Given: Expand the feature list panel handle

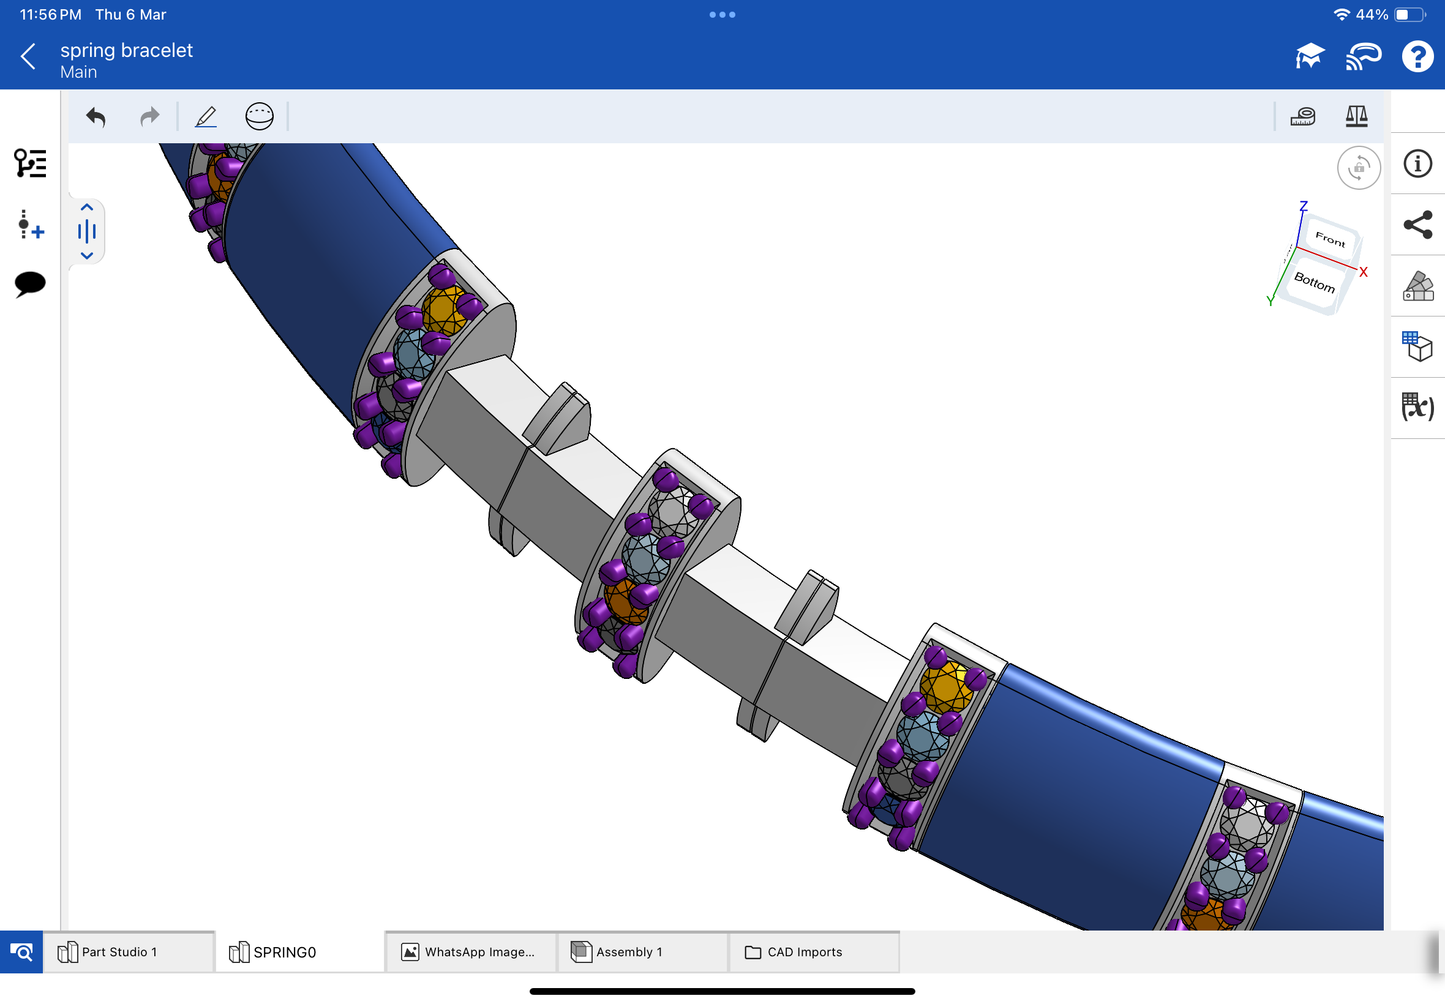Looking at the screenshot, I should 87,232.
